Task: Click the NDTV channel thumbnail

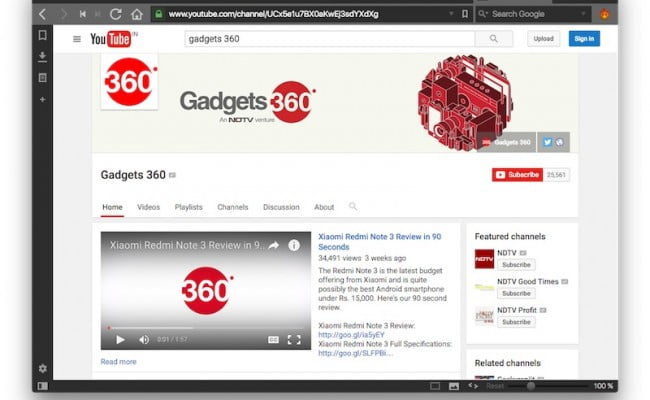Action: (484, 259)
